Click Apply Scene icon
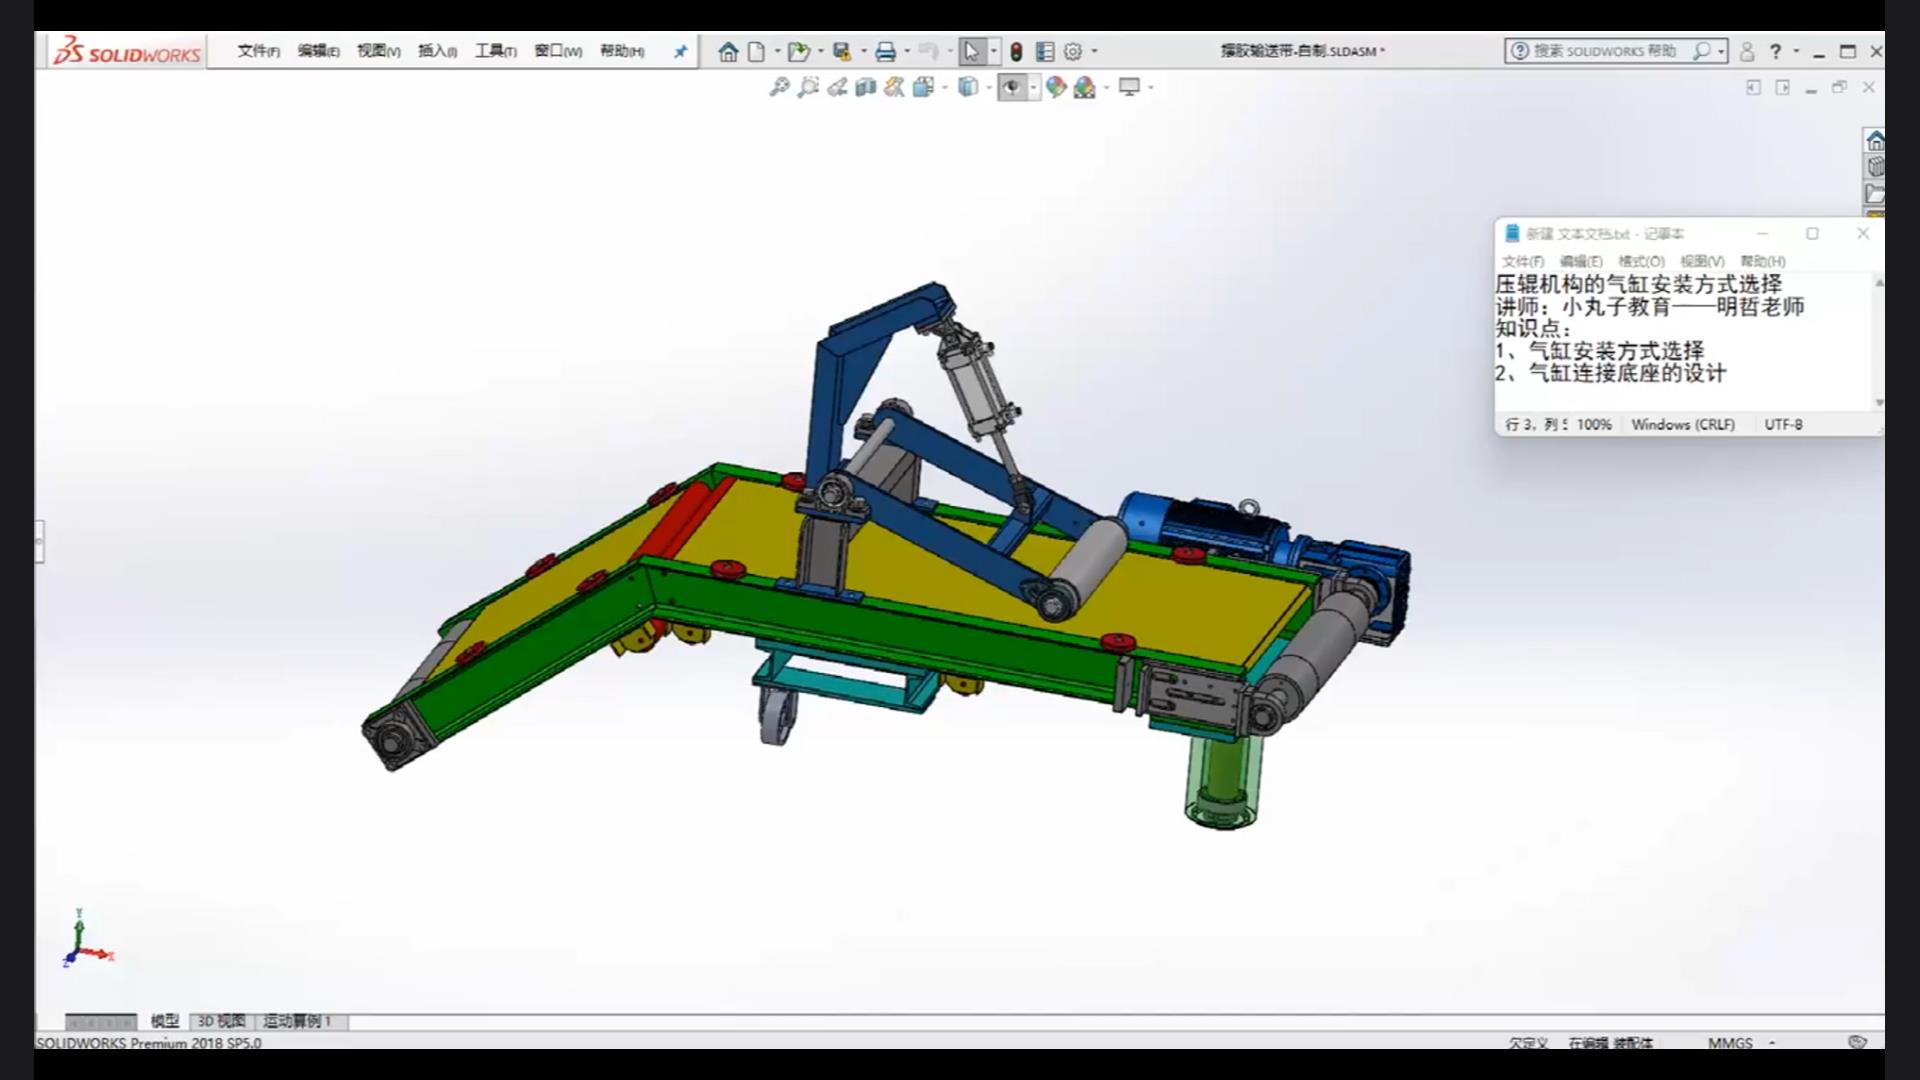The height and width of the screenshot is (1080, 1920). (1085, 88)
